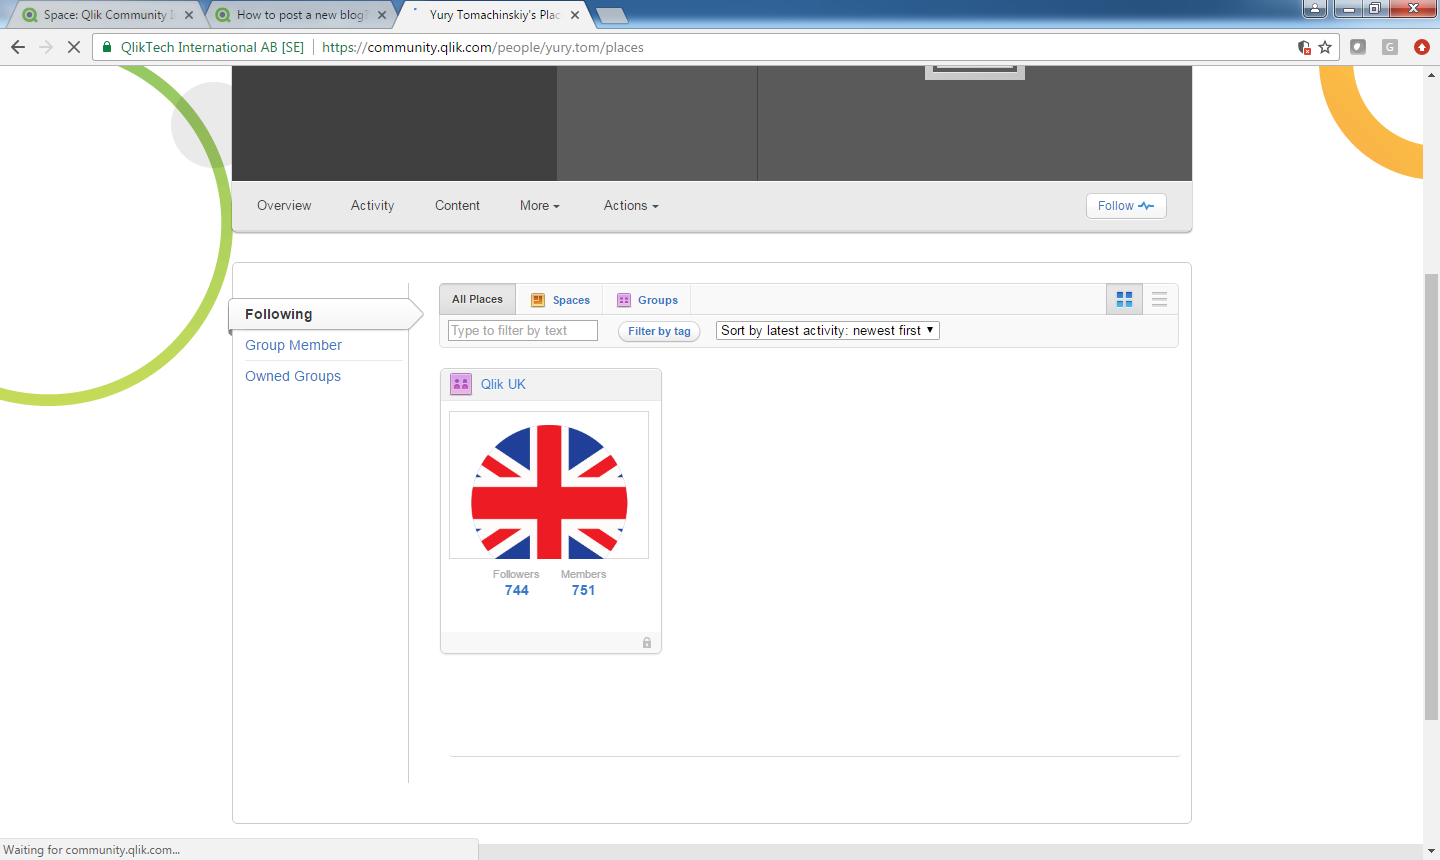This screenshot has height=860, width=1440.
Task: Click the shield extension icon in address bar
Action: (x=1304, y=47)
